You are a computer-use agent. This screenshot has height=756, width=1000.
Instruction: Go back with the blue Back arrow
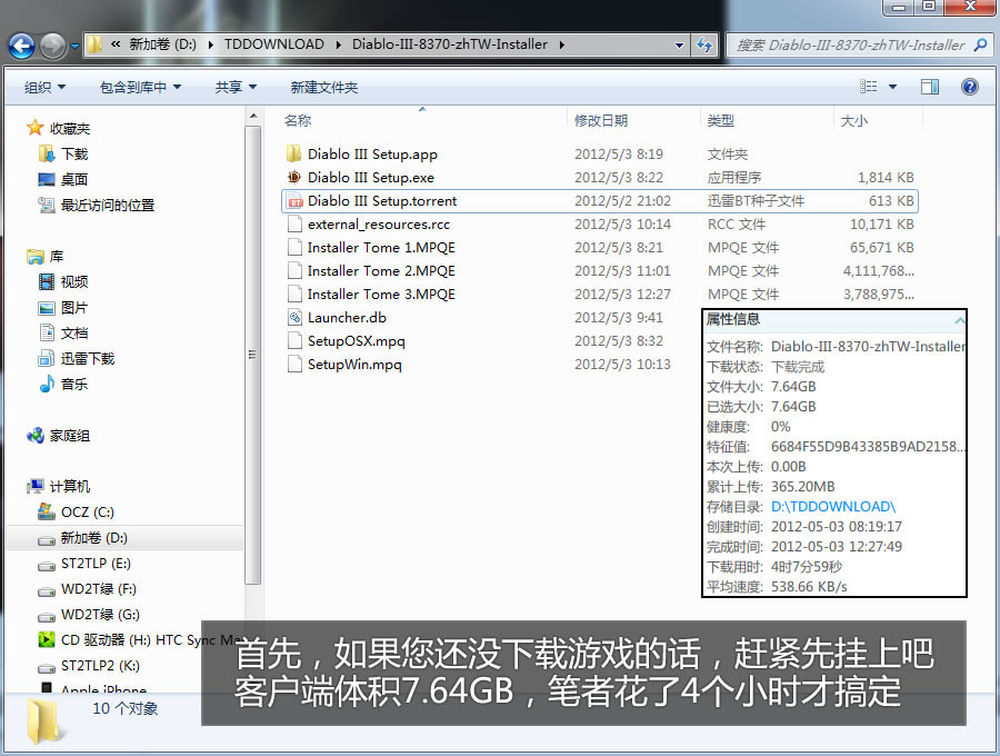22,46
